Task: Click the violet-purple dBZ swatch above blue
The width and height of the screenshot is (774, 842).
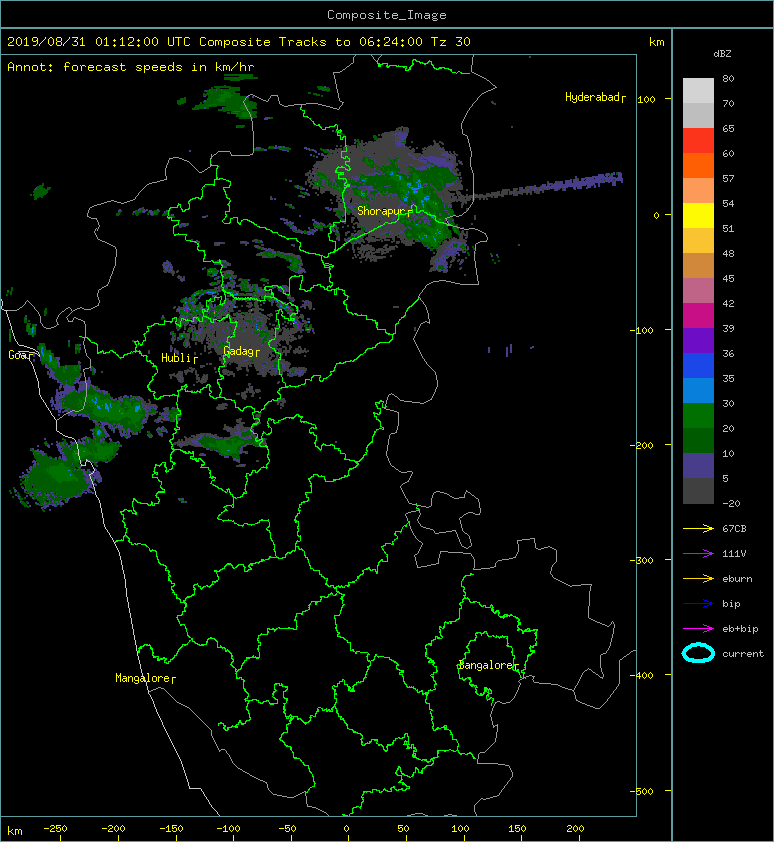Action: [x=698, y=341]
